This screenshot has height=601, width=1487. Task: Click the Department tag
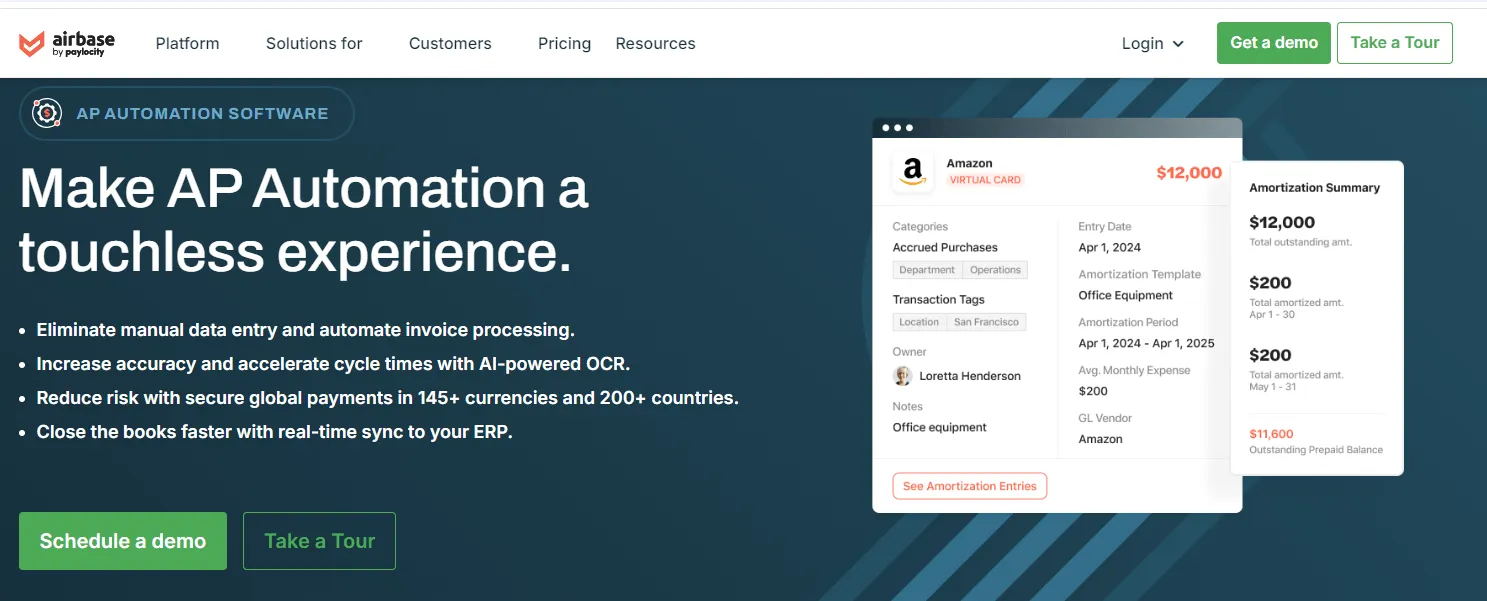pos(927,270)
